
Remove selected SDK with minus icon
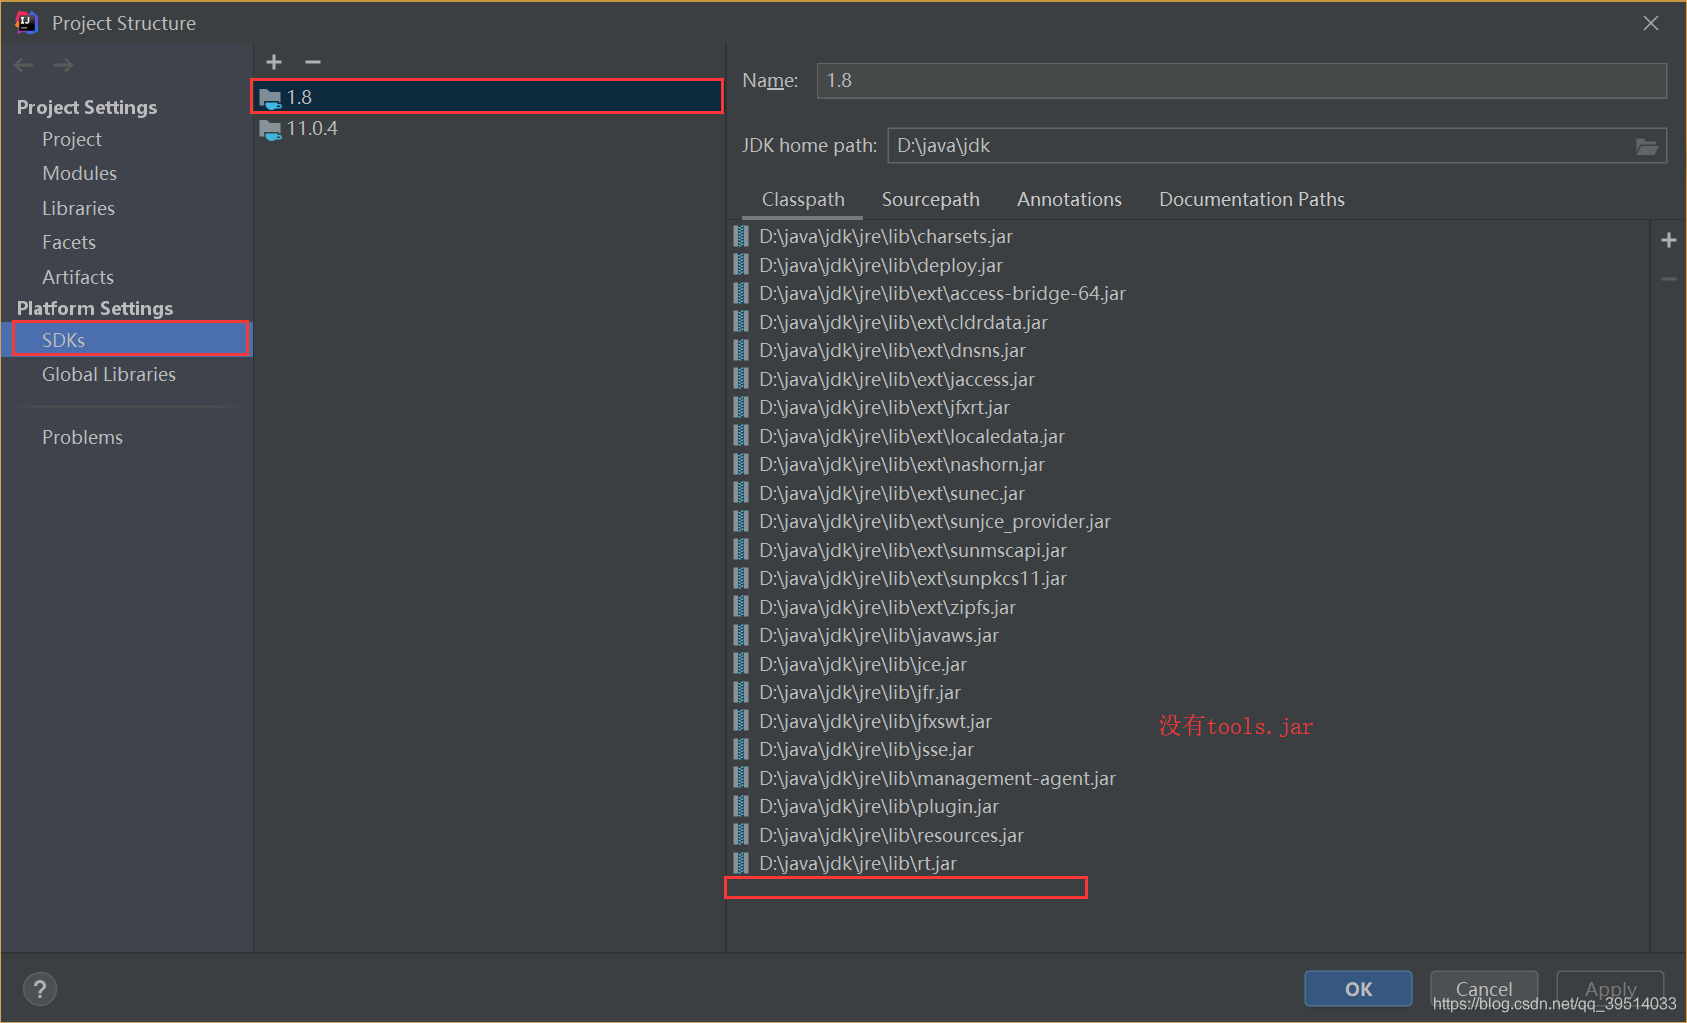point(313,62)
